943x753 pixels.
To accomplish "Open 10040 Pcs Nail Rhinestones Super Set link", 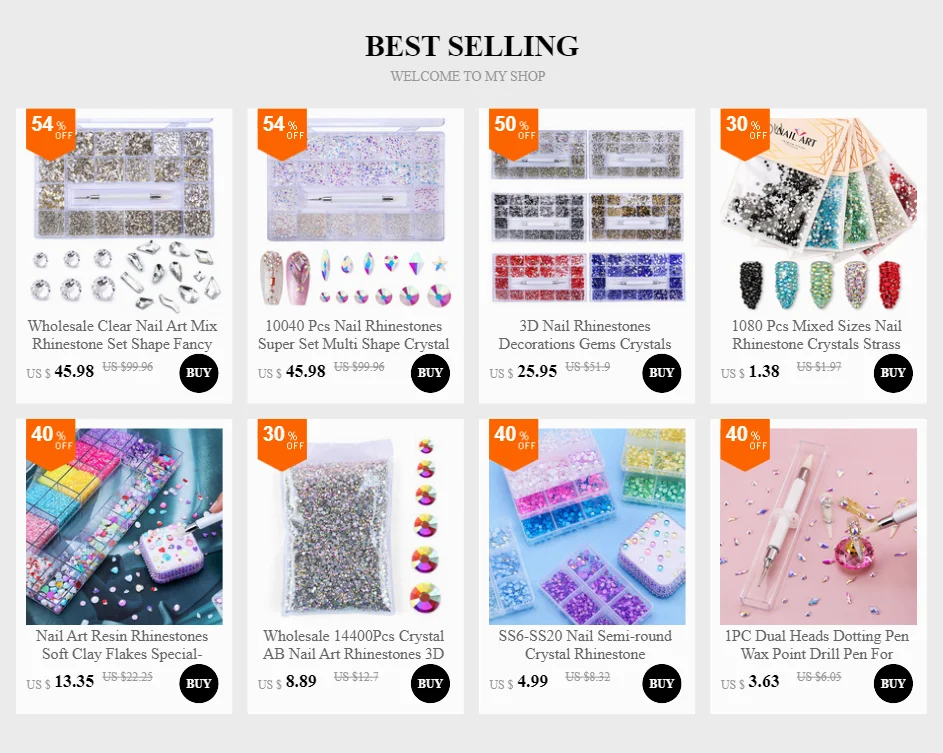I will click(x=354, y=335).
